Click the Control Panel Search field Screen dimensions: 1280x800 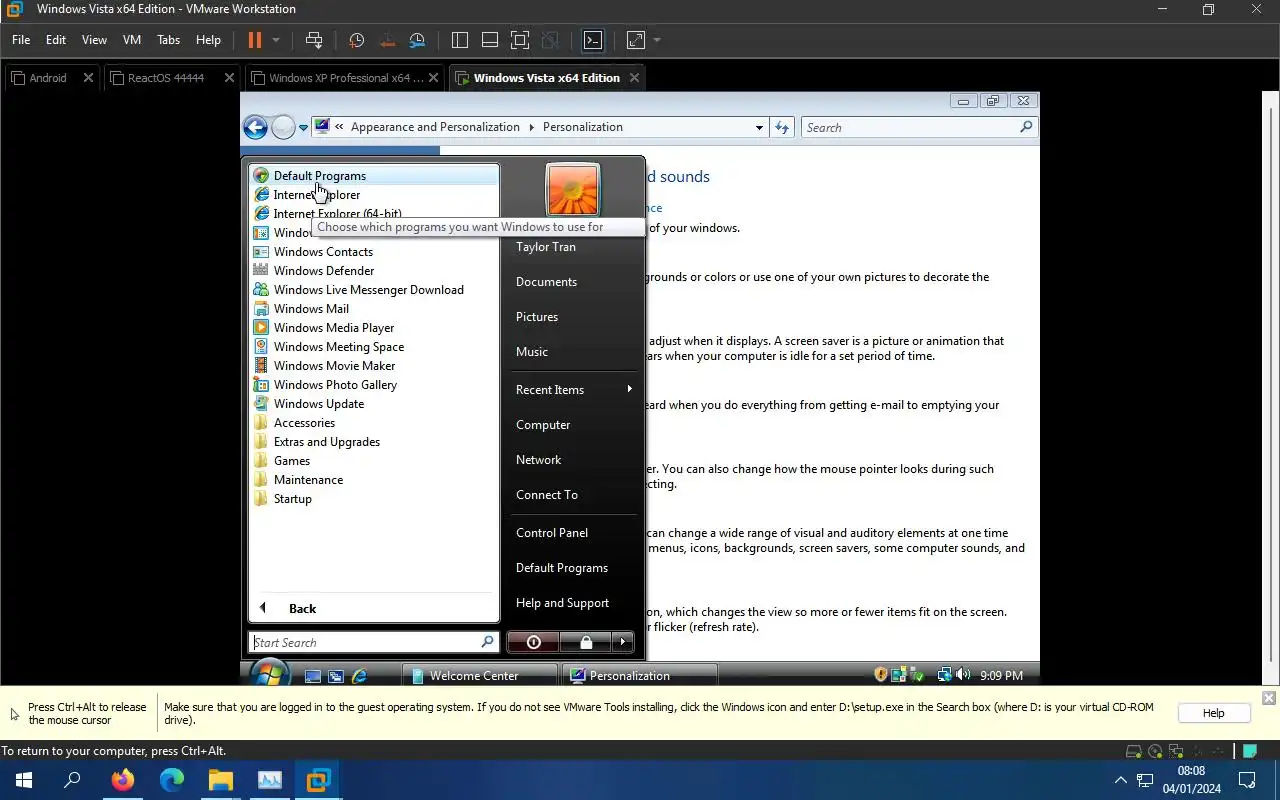(x=919, y=127)
